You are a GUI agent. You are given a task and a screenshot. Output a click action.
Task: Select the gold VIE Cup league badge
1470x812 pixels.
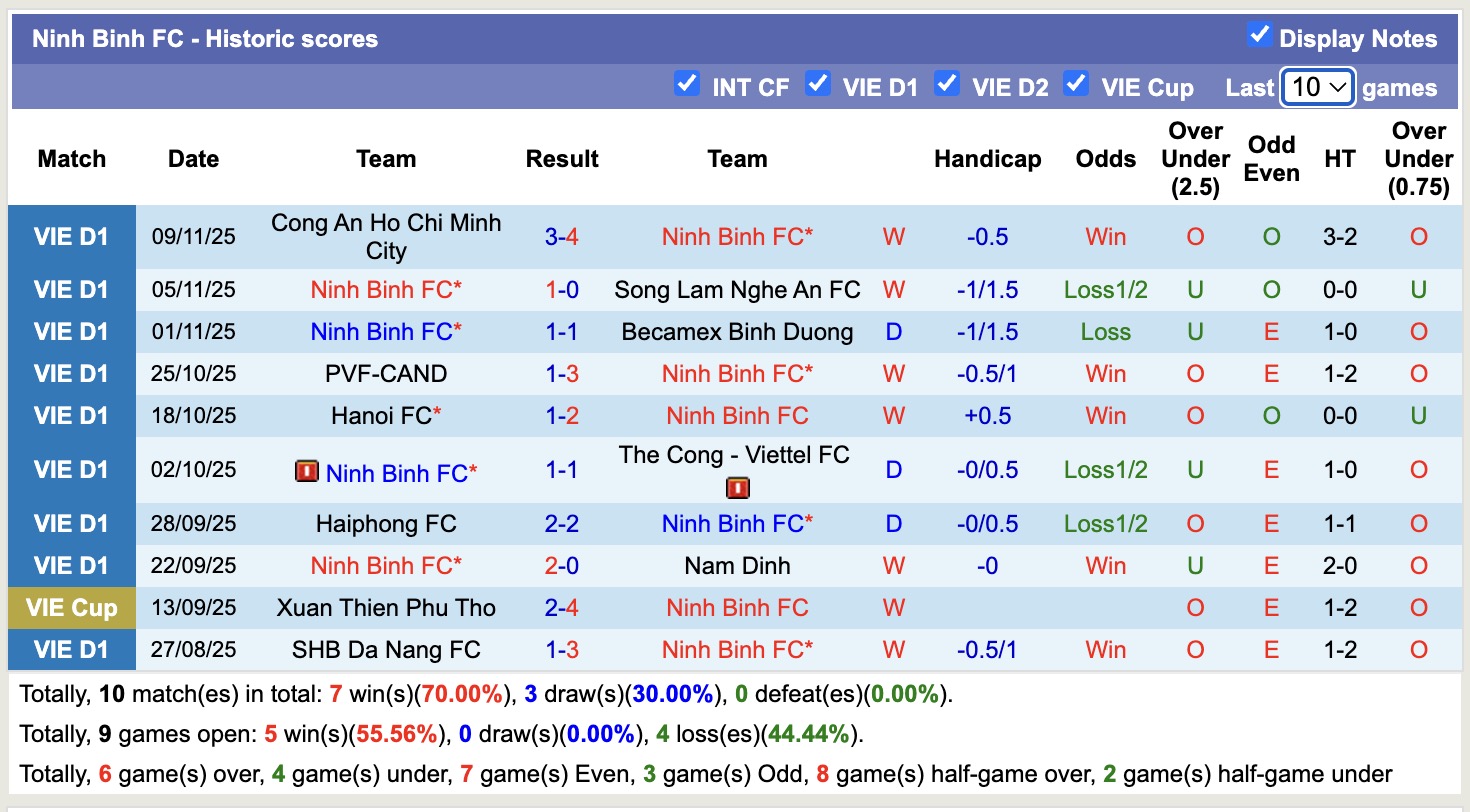(71, 607)
